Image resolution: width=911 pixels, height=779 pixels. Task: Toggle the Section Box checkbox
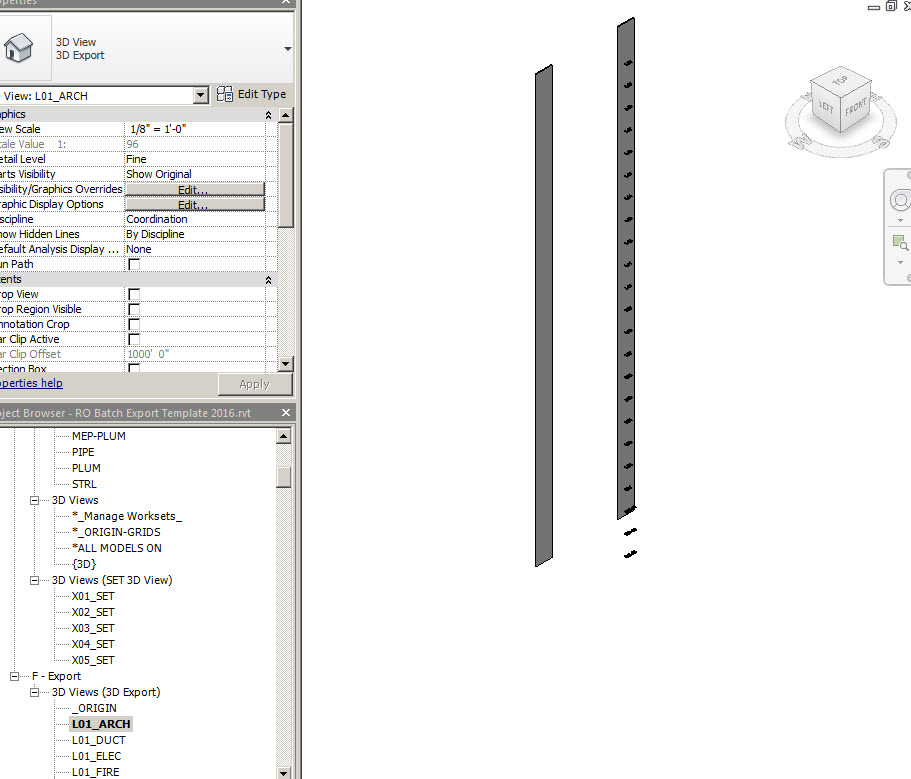[x=134, y=368]
